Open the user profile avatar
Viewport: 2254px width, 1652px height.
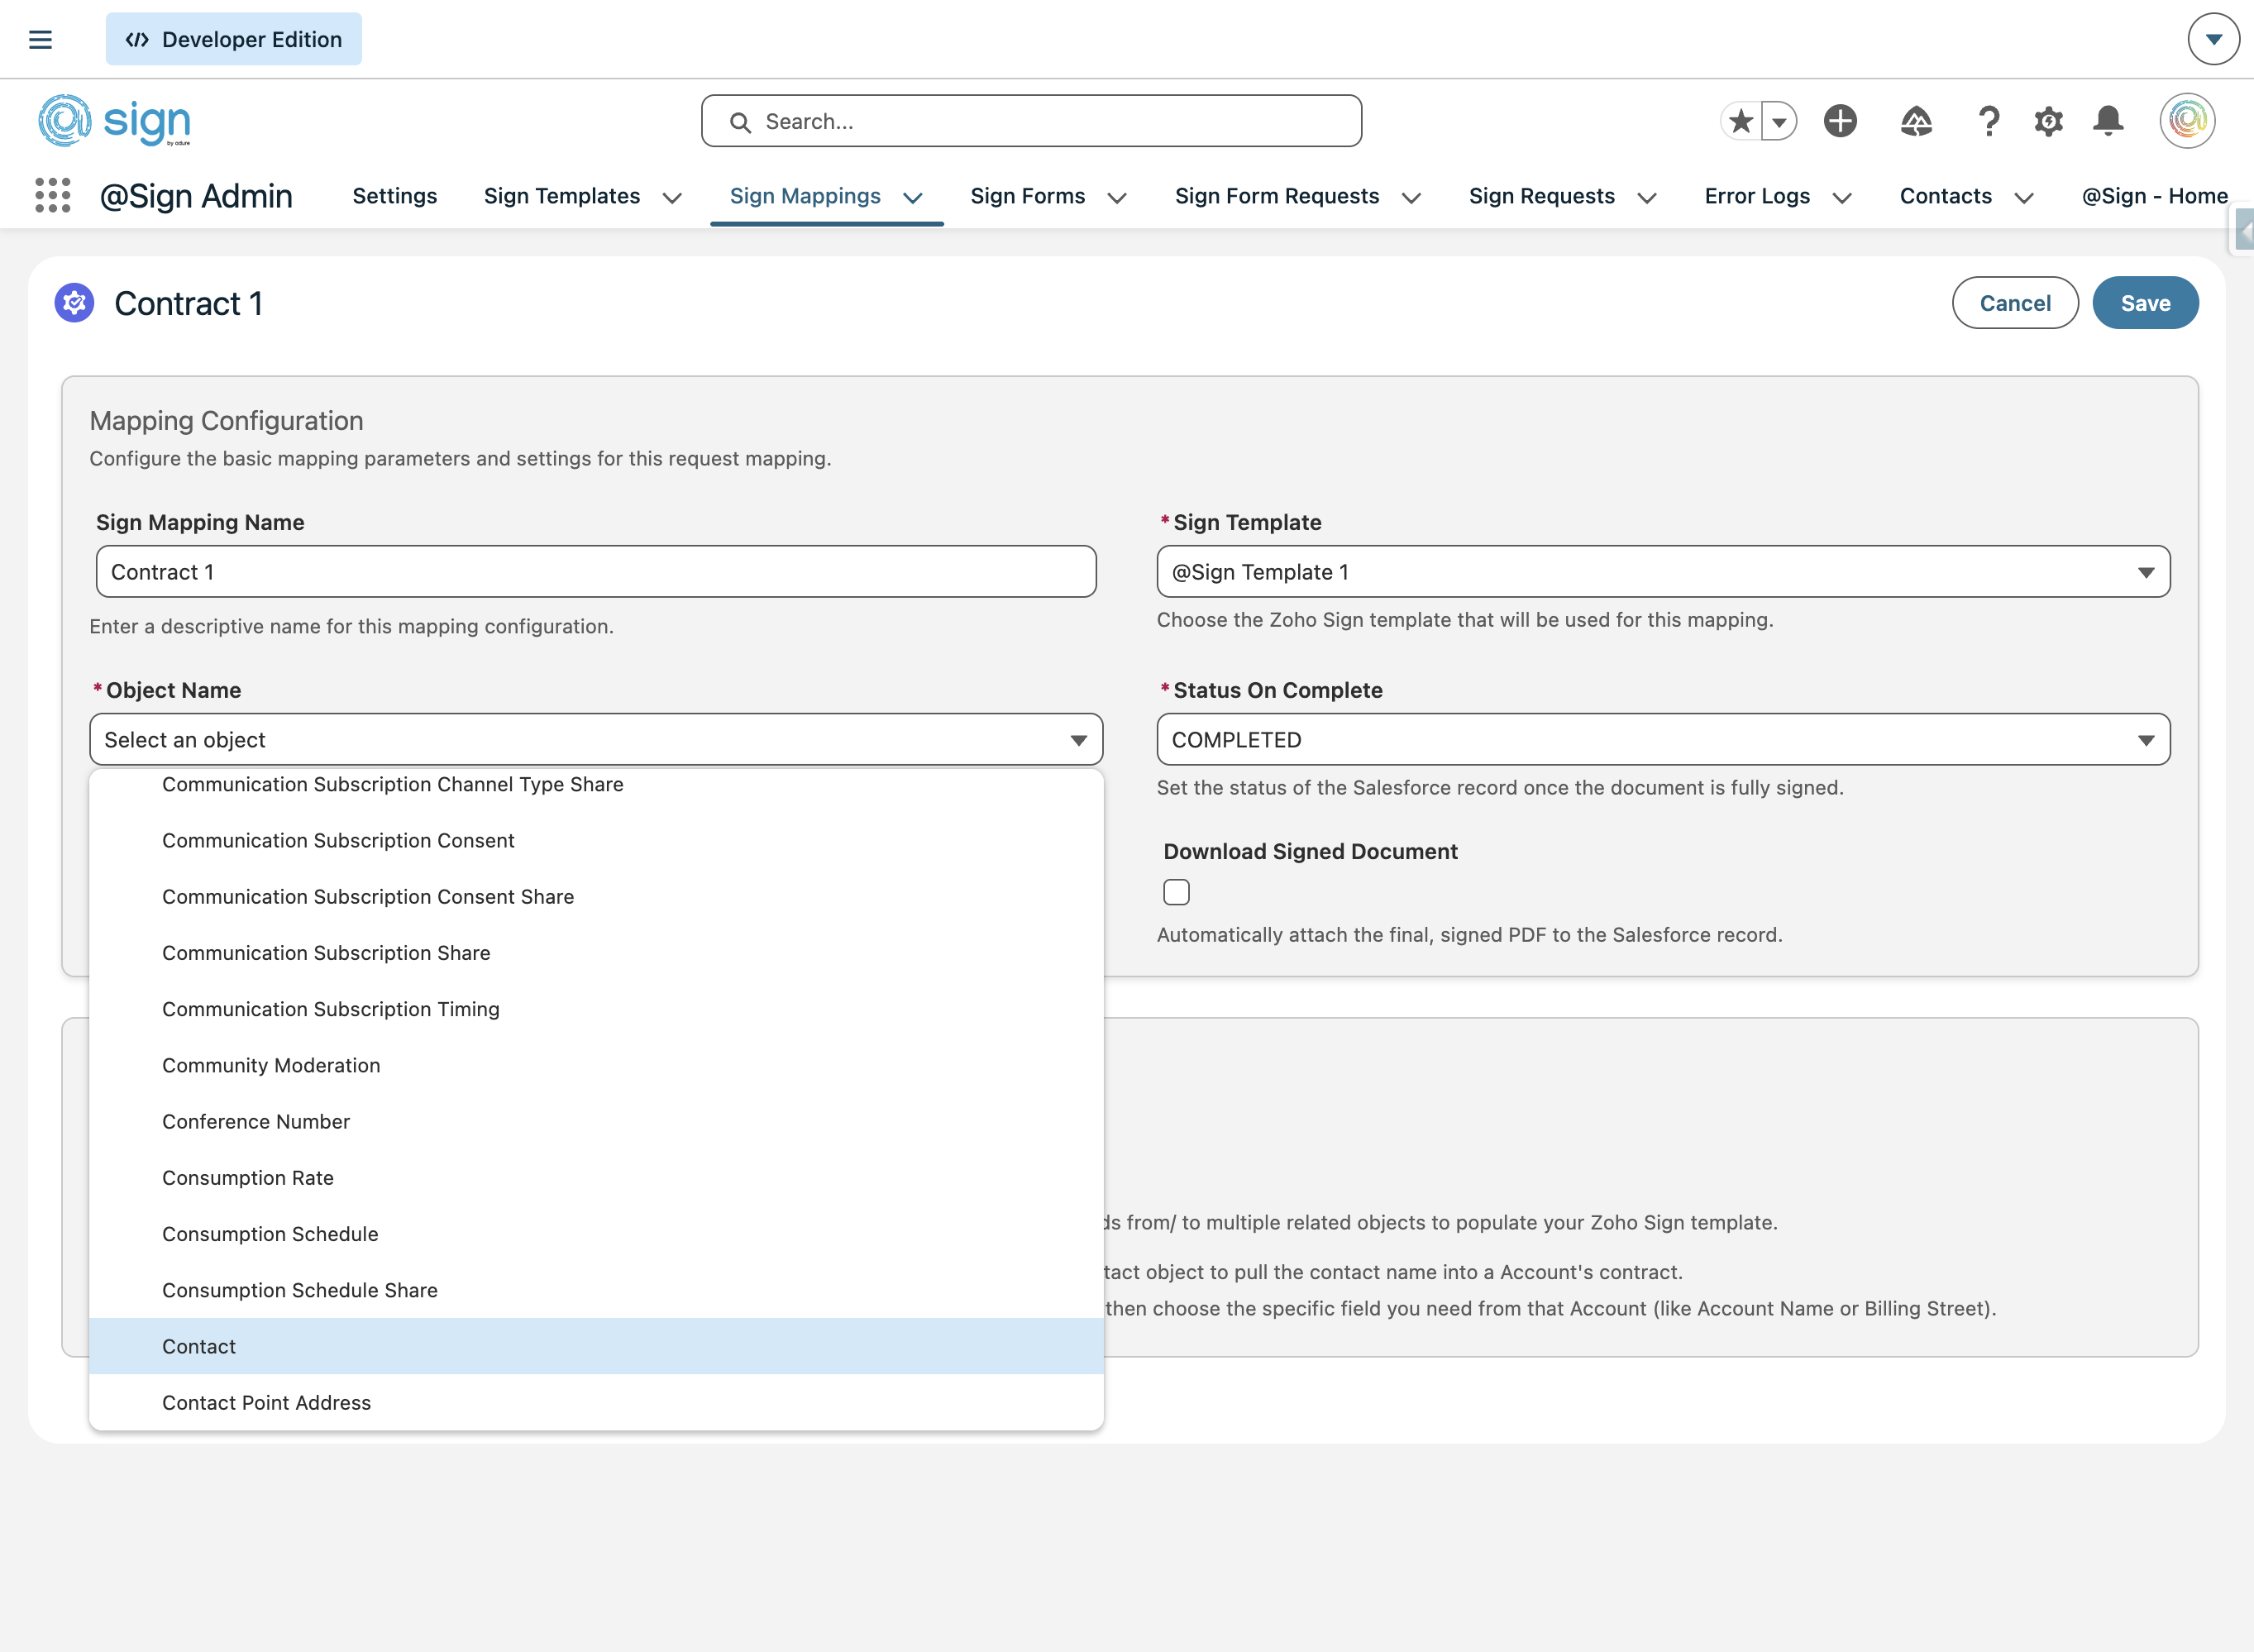click(2187, 121)
